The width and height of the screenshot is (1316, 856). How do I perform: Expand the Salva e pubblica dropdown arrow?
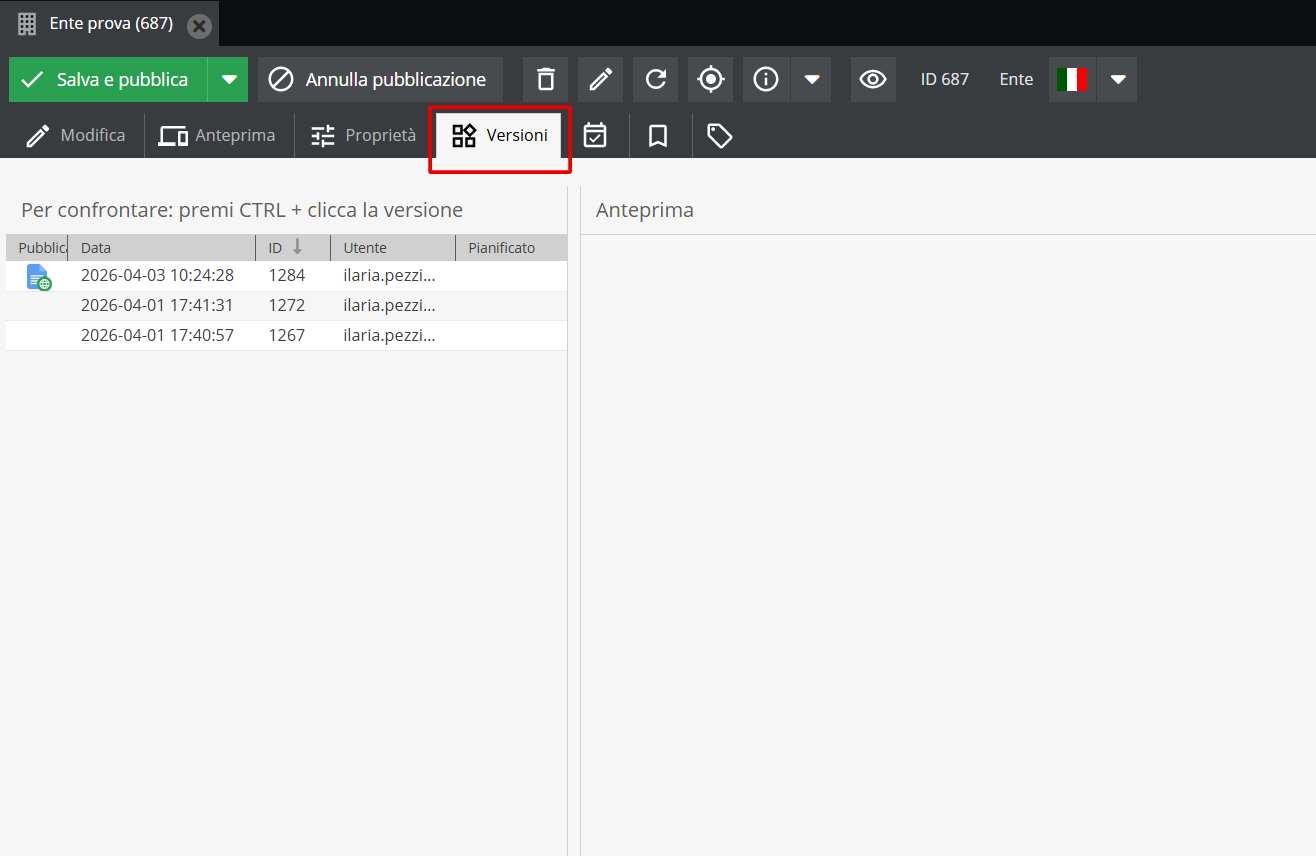click(229, 80)
